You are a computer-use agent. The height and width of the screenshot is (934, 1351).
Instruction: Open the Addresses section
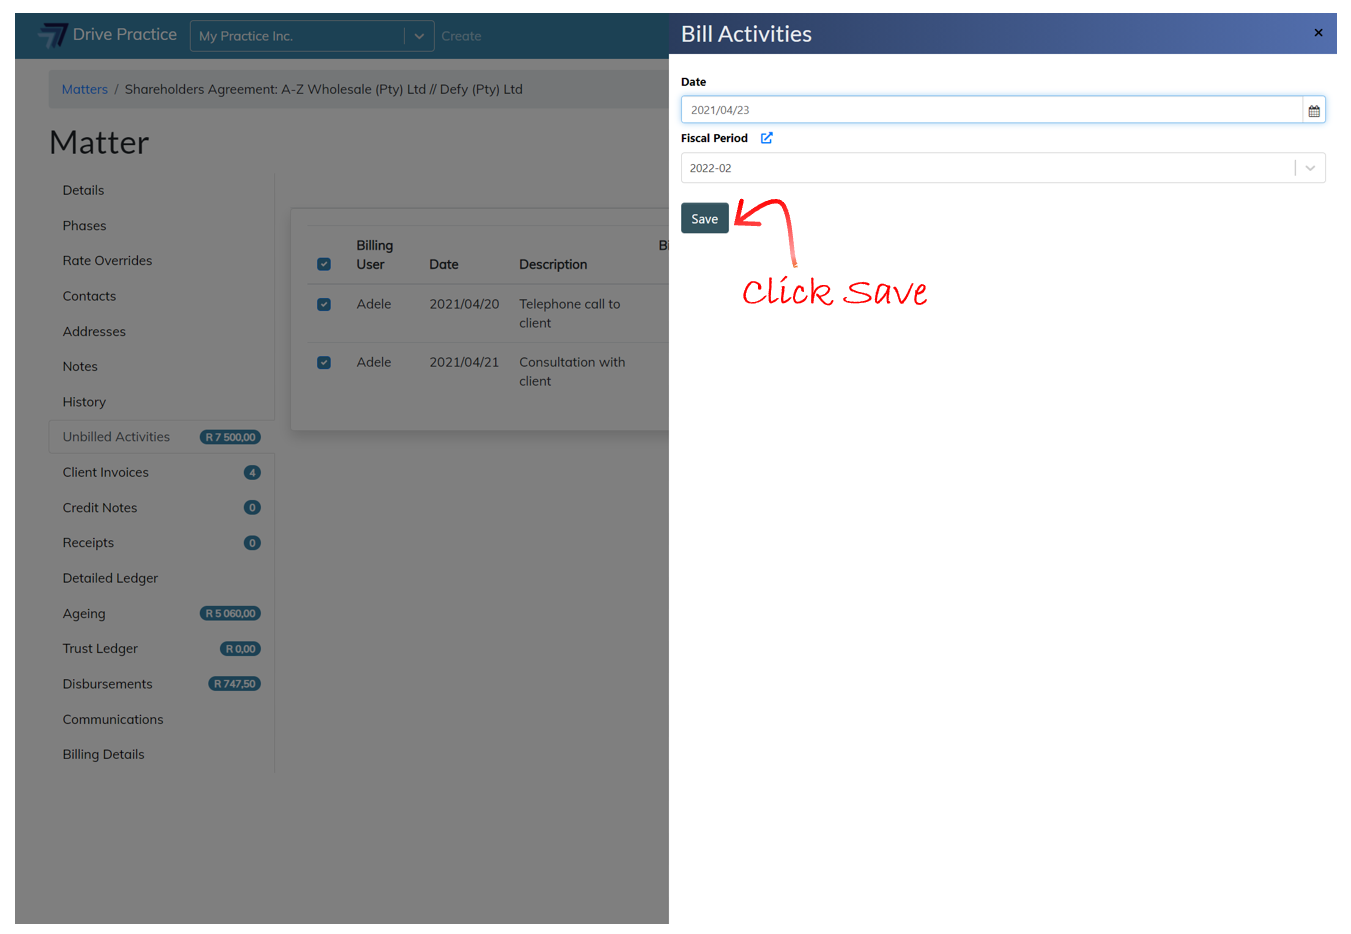(x=94, y=331)
